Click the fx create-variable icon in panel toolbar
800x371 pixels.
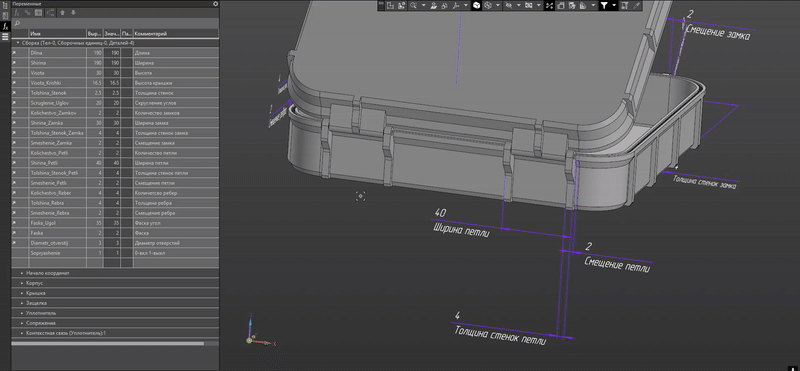click(17, 13)
